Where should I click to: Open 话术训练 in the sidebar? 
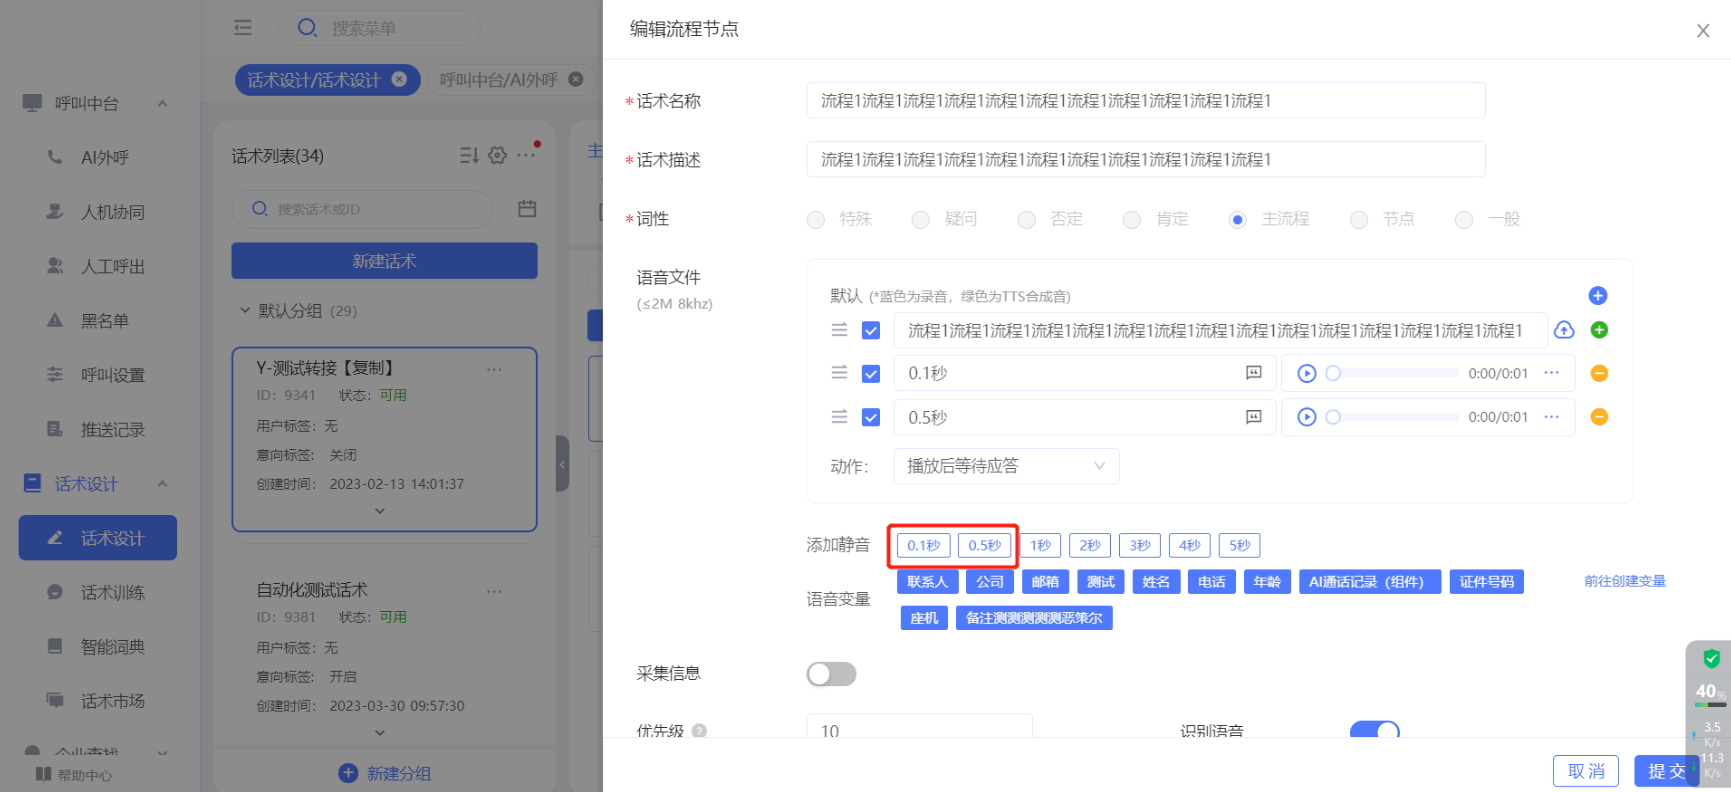(112, 593)
